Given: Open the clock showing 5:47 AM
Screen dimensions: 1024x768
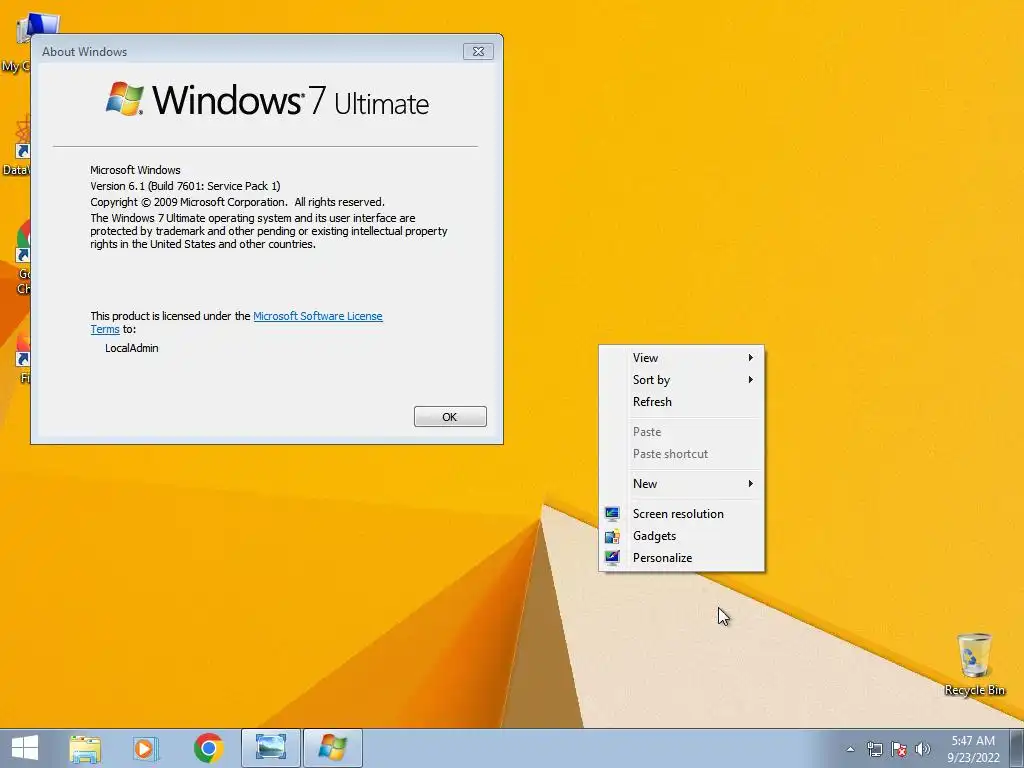Looking at the screenshot, I should (x=973, y=741).
